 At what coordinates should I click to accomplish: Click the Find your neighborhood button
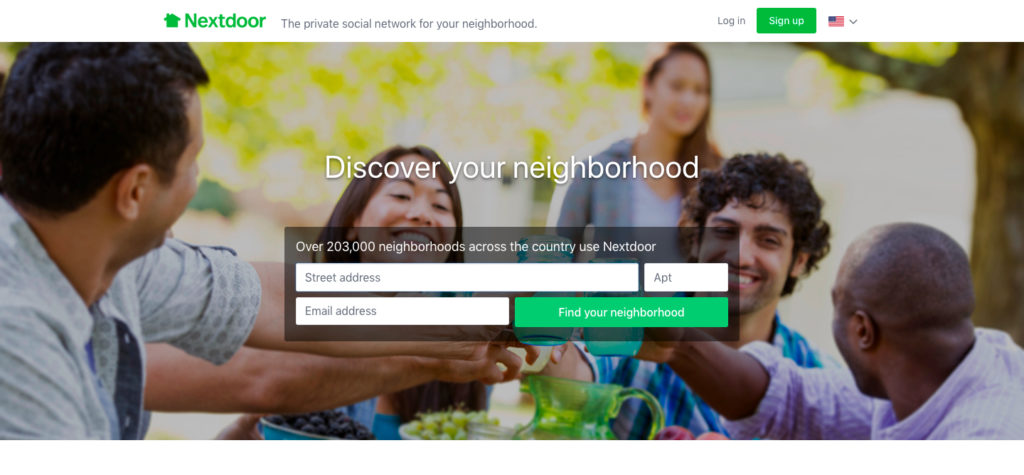tap(621, 312)
